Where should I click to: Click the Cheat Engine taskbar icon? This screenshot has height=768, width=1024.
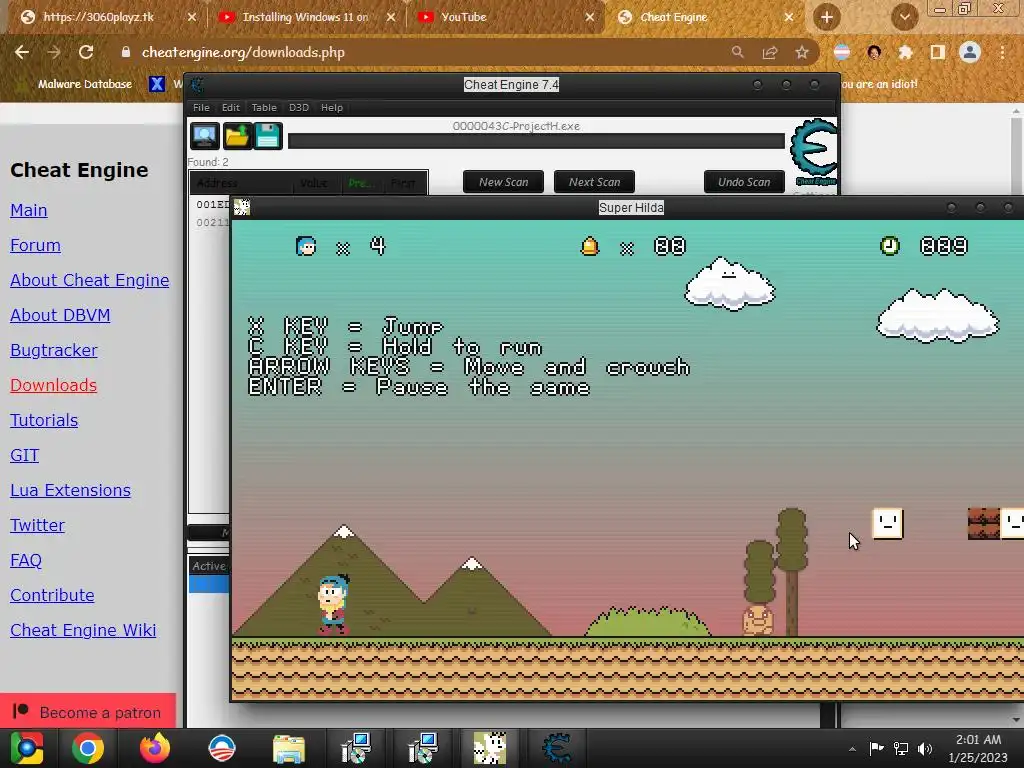(x=556, y=748)
